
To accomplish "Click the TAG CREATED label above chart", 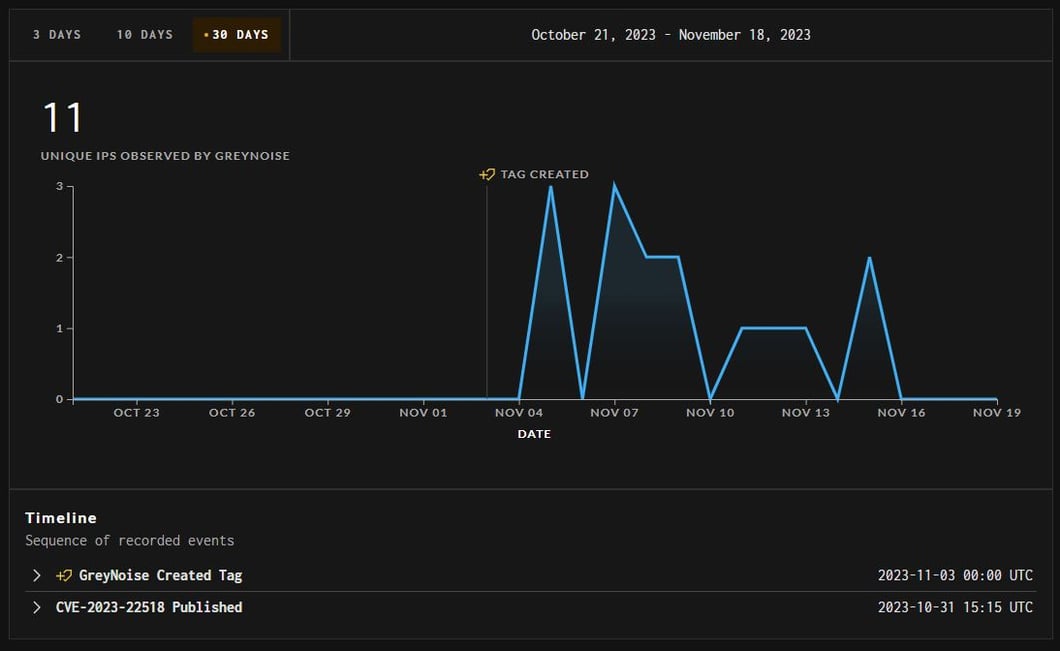I will click(544, 174).
